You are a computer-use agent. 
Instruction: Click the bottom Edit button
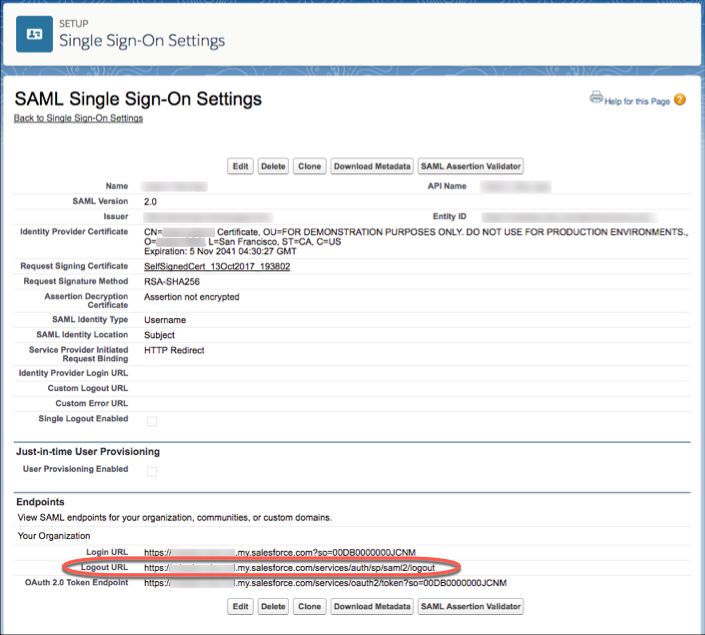(240, 606)
